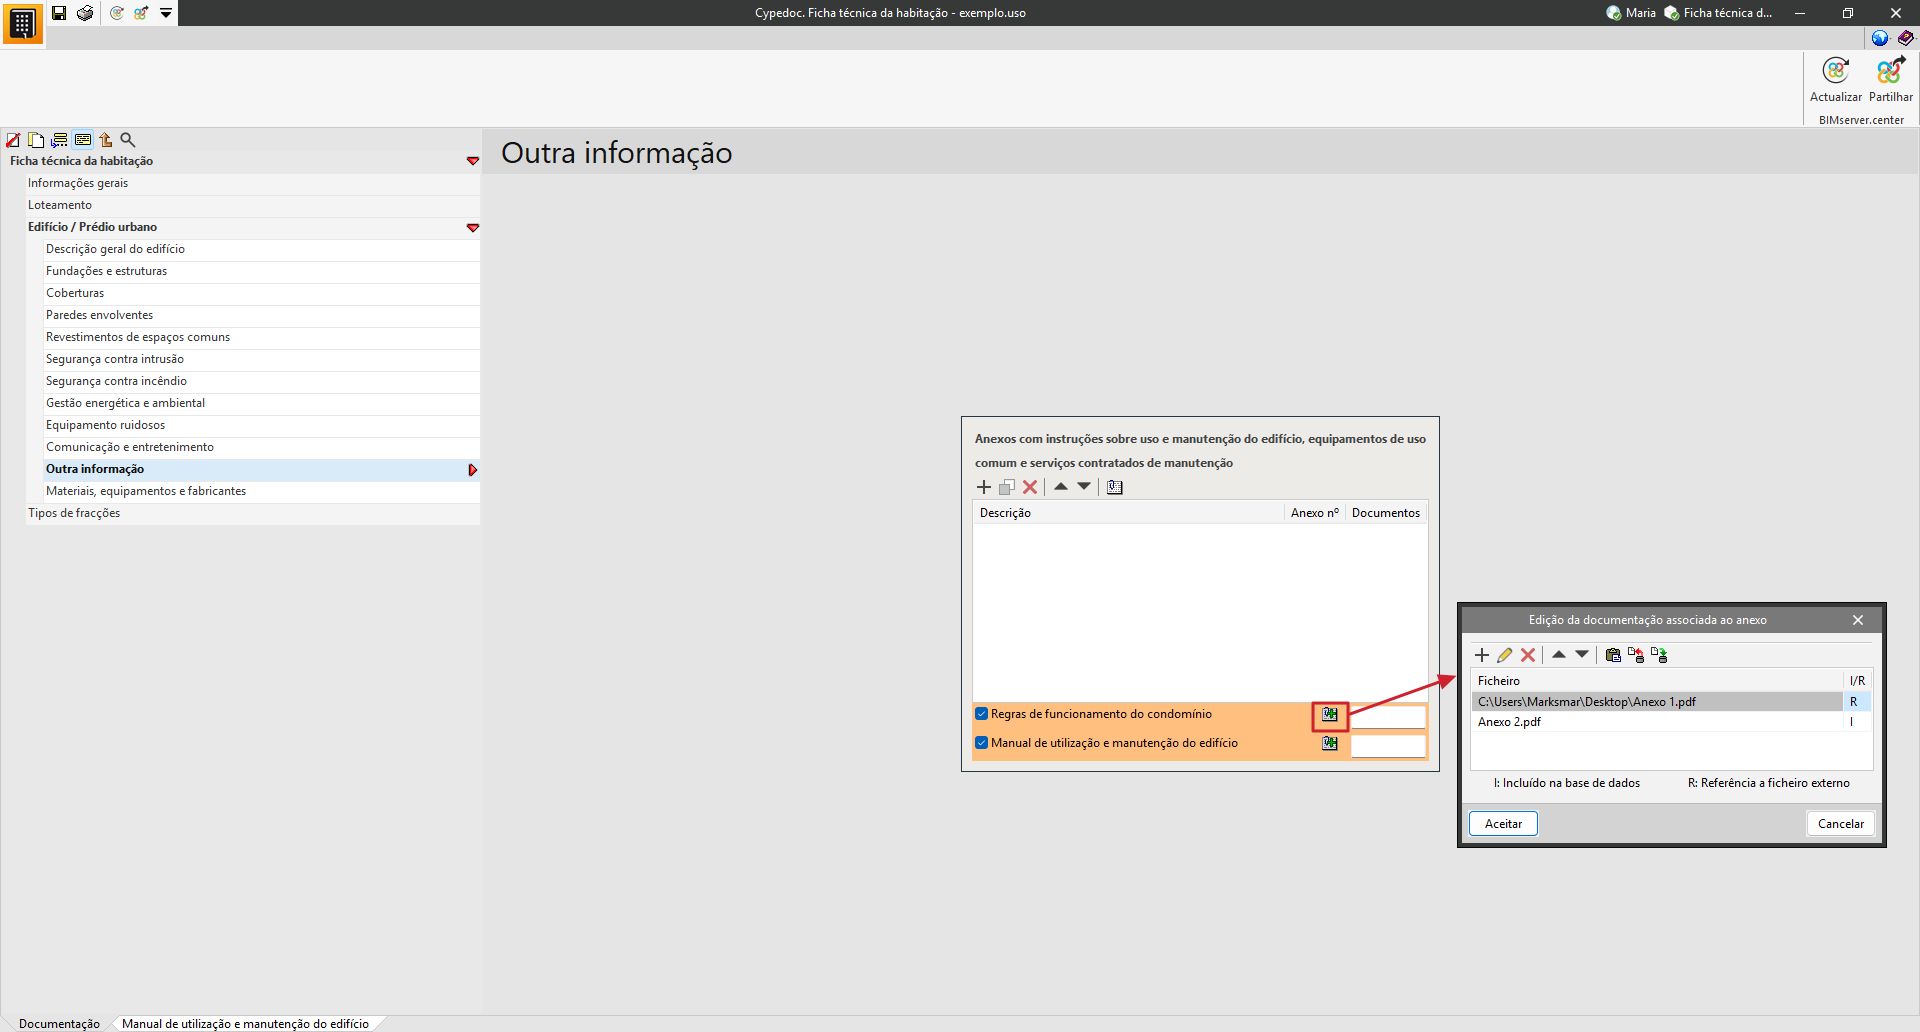The width and height of the screenshot is (1920, 1032).
Task: Click the small BIMserver update icon in title bar
Action: pos(117,13)
